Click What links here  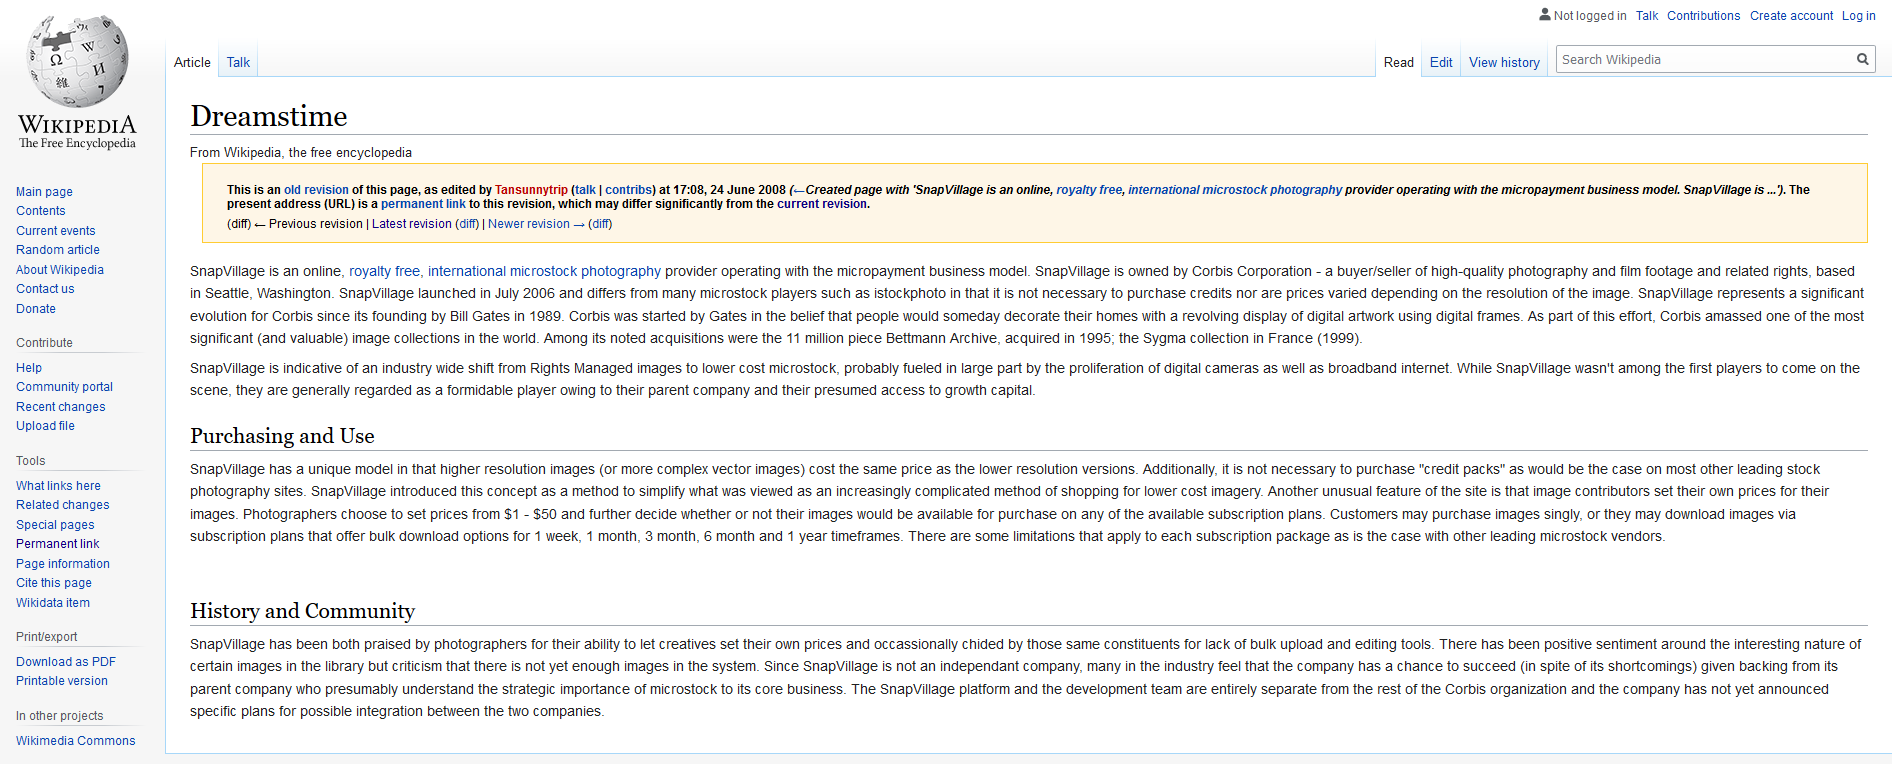pos(58,486)
